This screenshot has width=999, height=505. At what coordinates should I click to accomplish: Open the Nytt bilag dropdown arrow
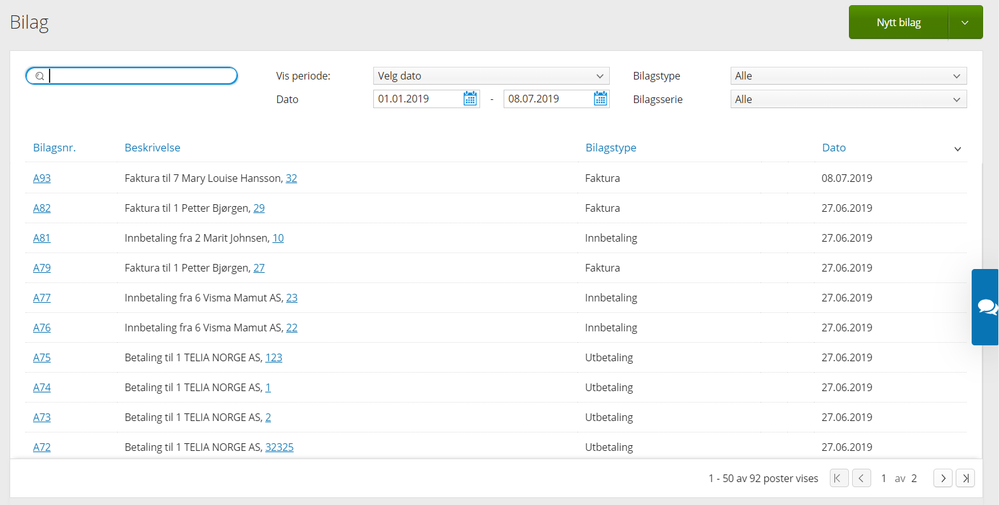(x=965, y=22)
